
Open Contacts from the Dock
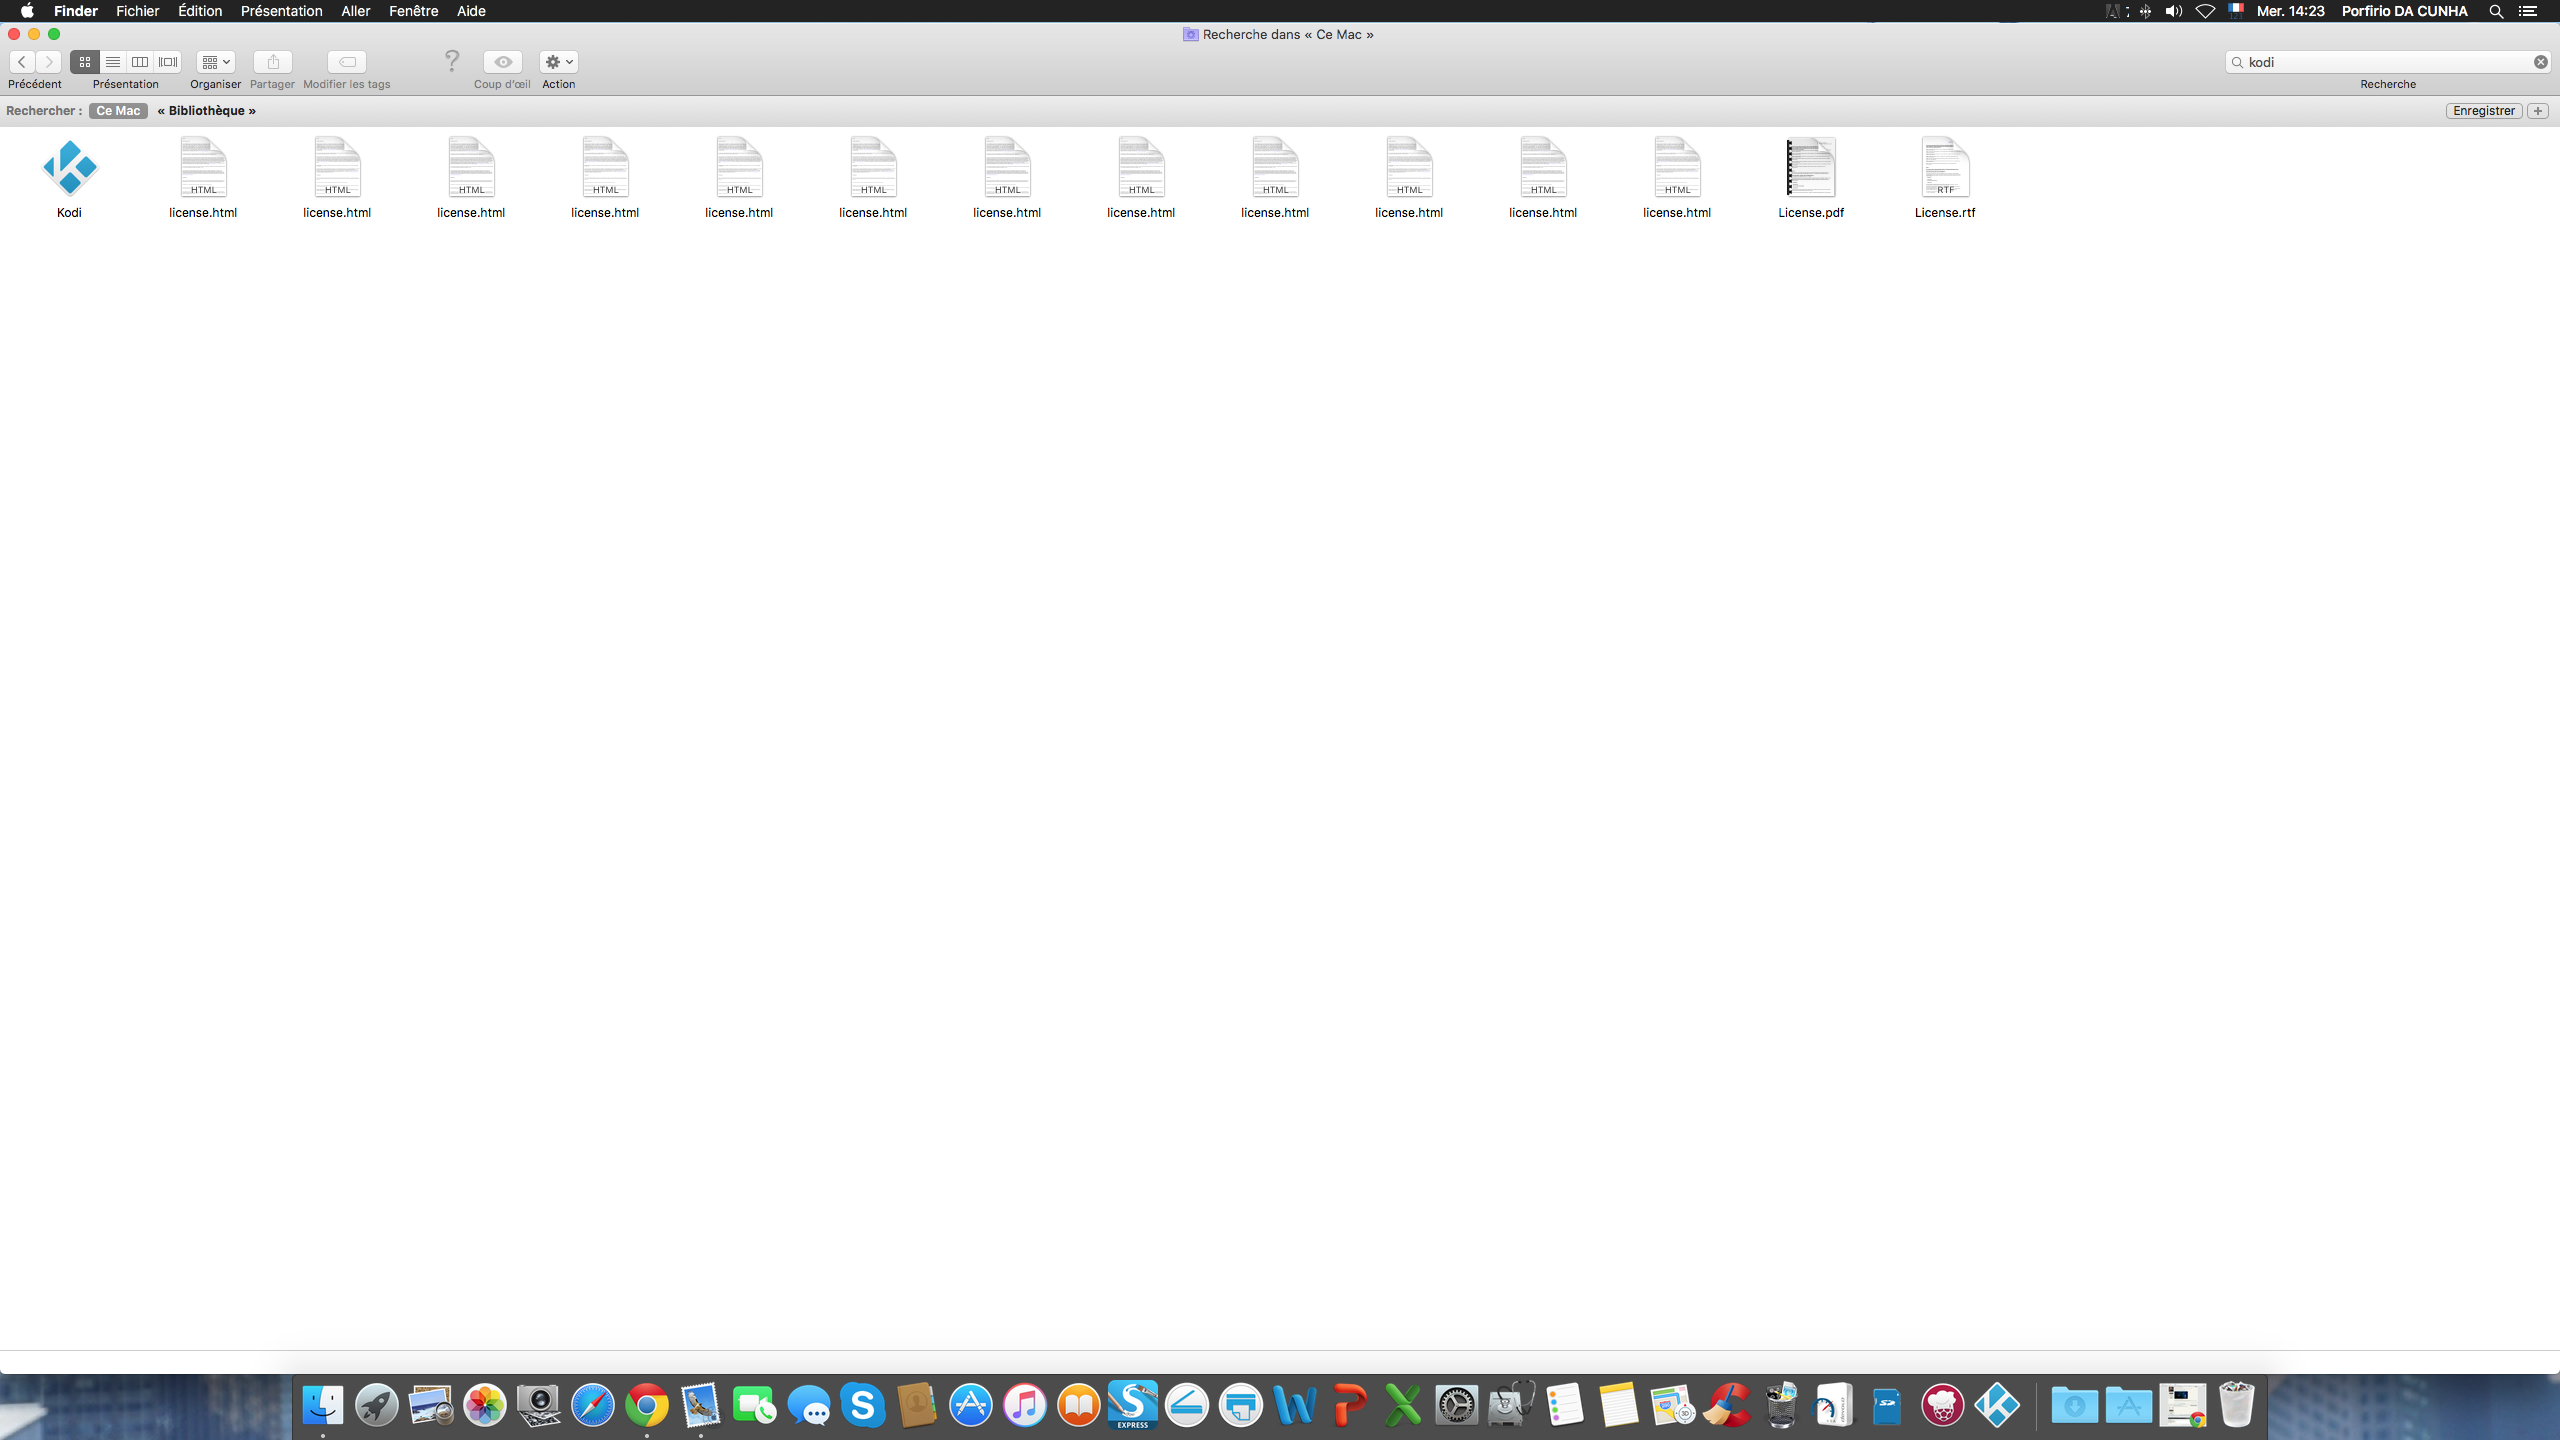pos(917,1405)
